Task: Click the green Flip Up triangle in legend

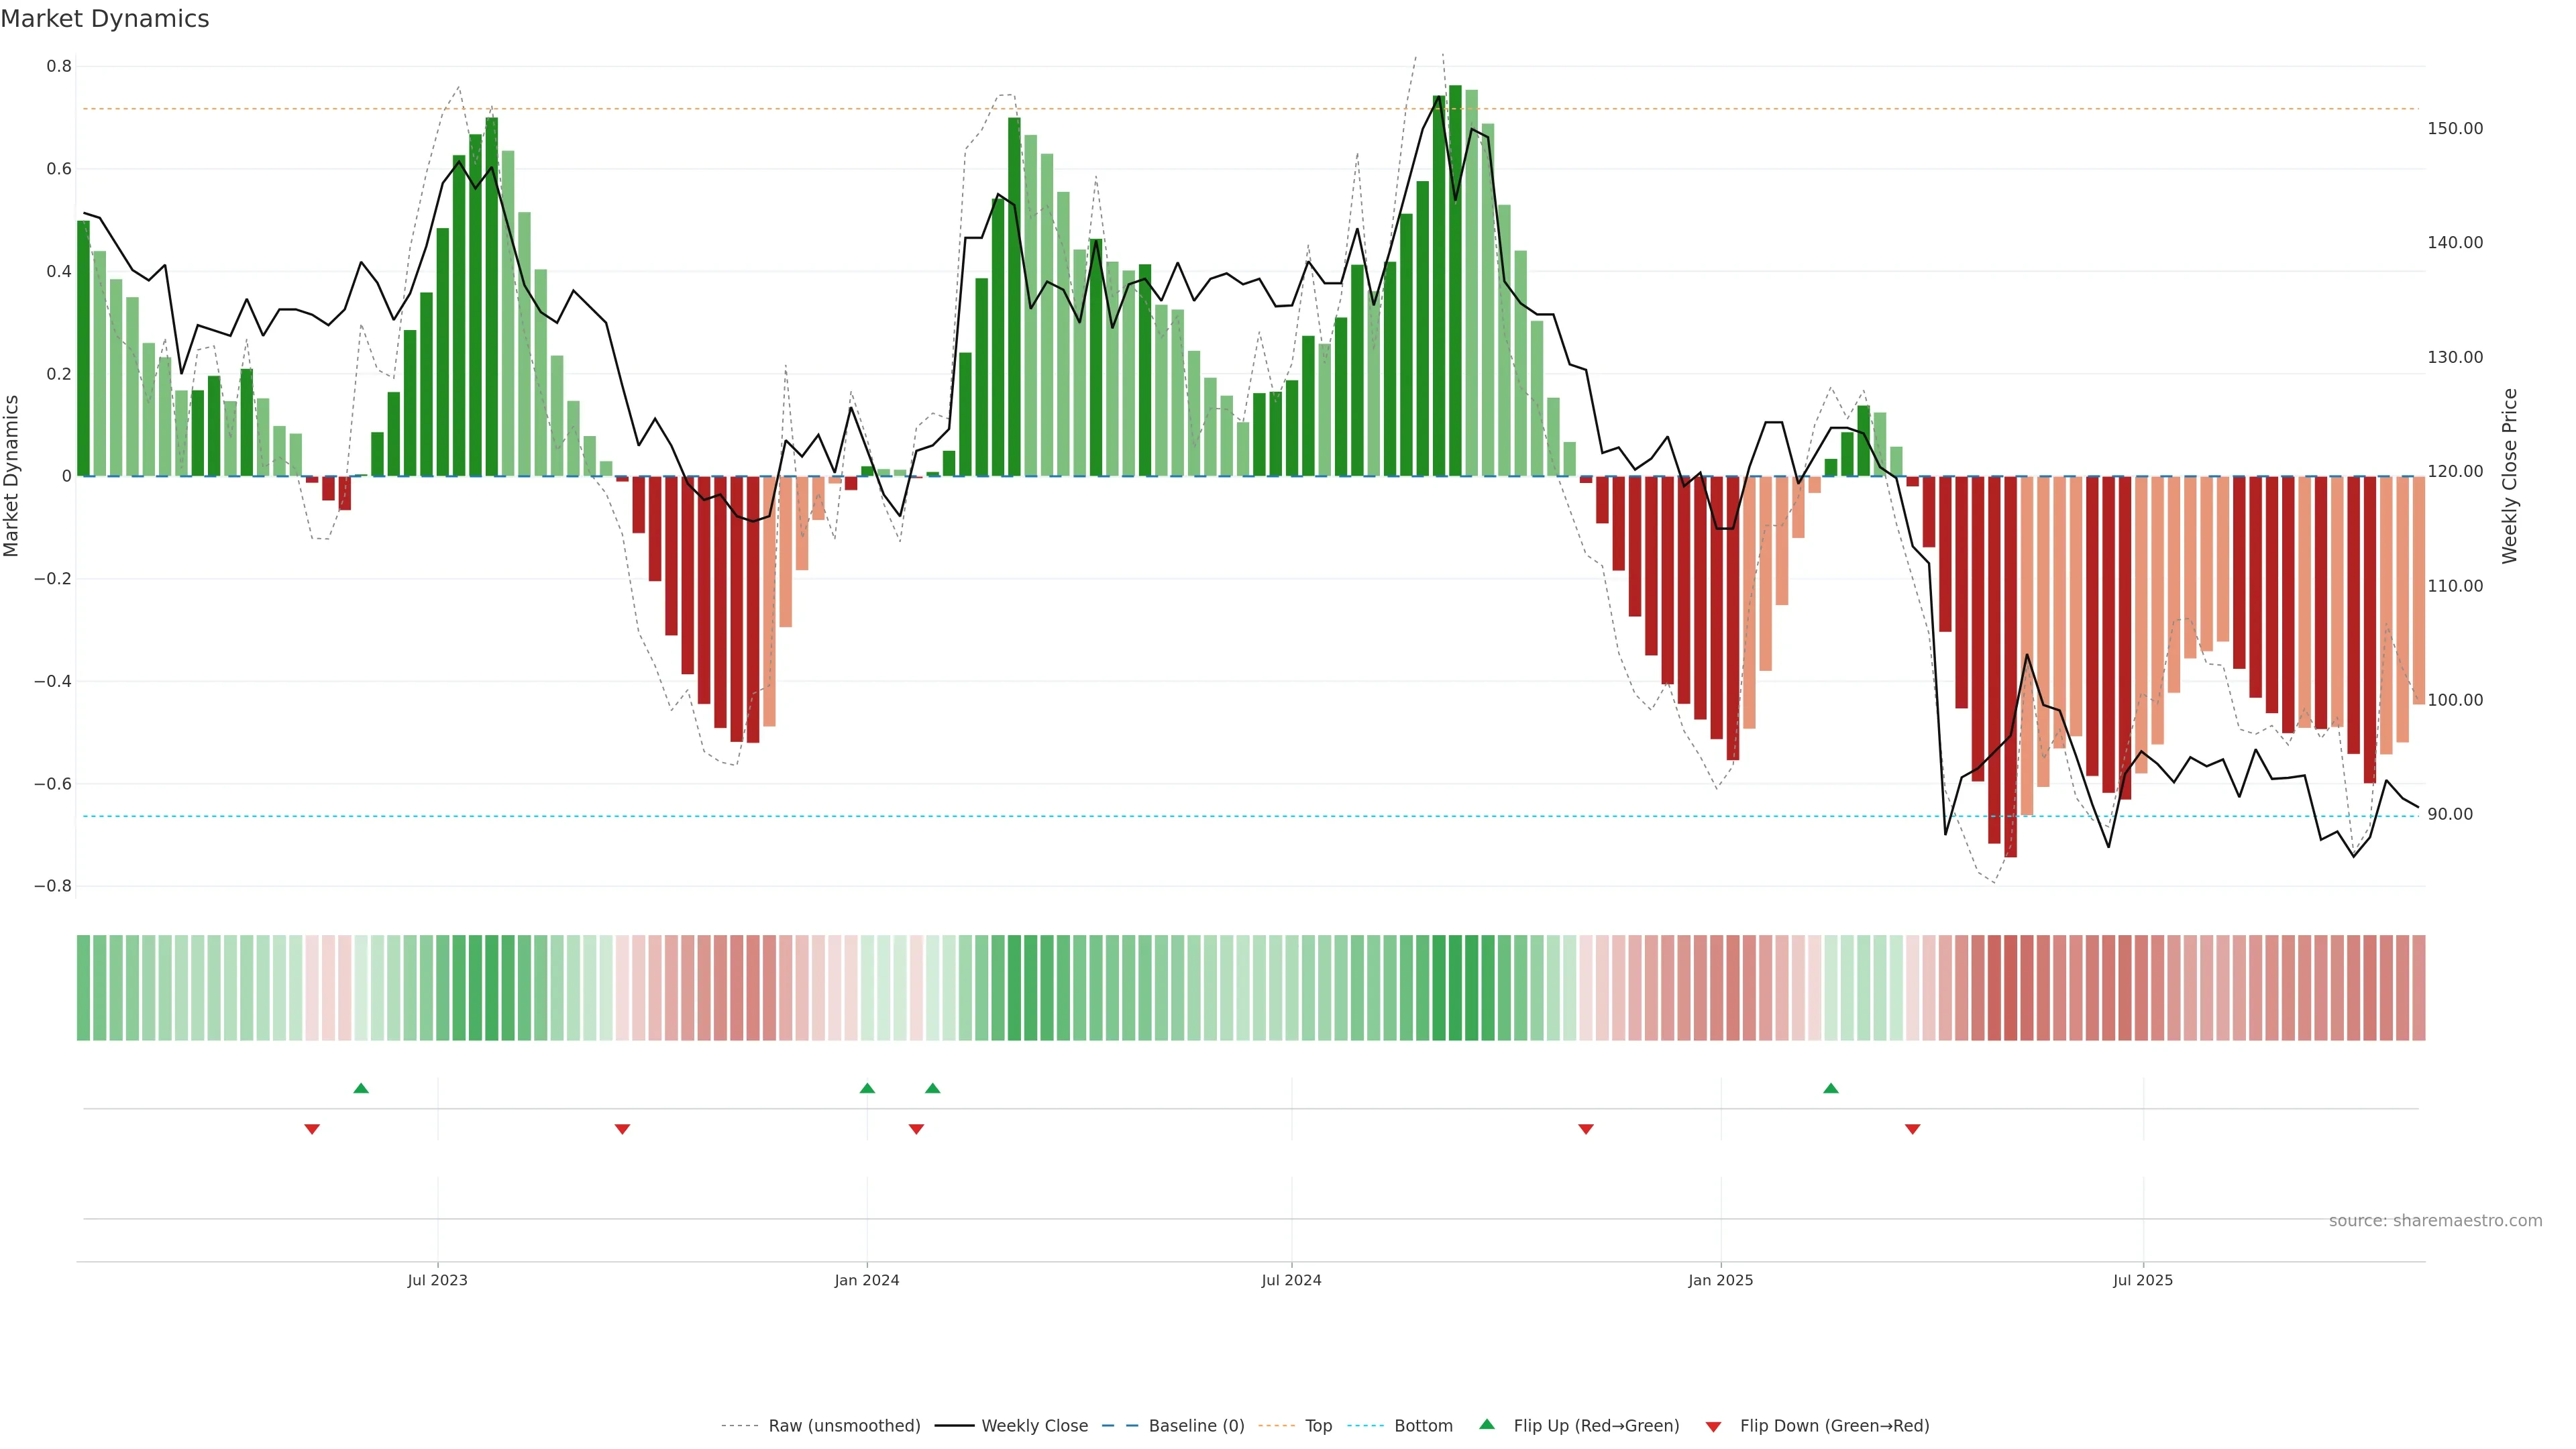Action: click(x=1486, y=1424)
